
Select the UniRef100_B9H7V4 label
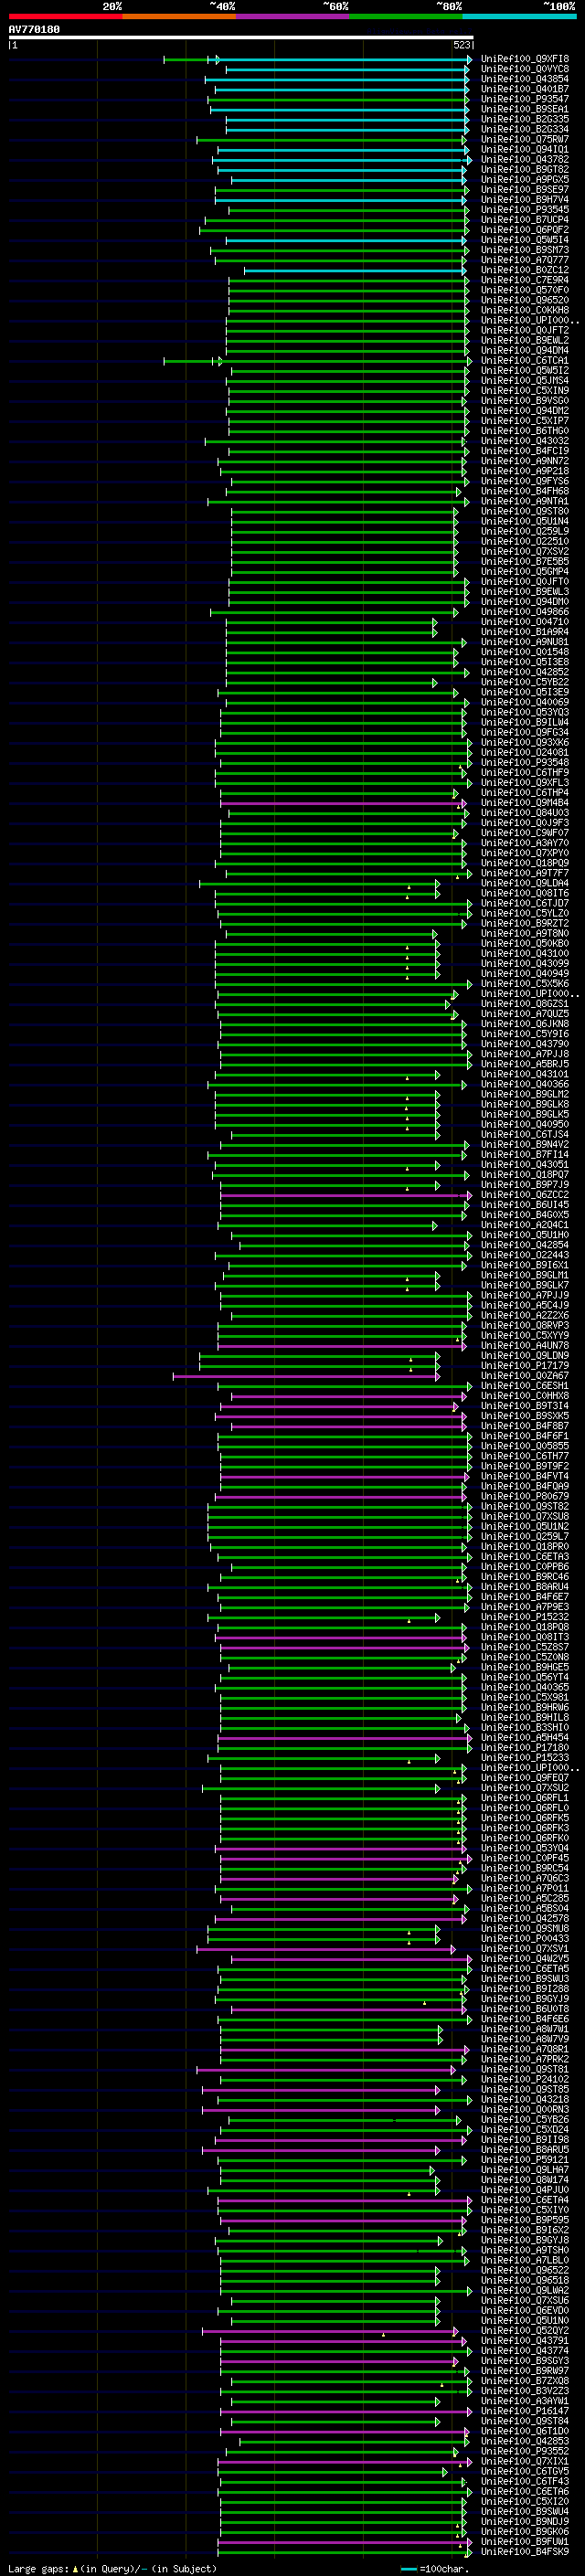point(524,200)
